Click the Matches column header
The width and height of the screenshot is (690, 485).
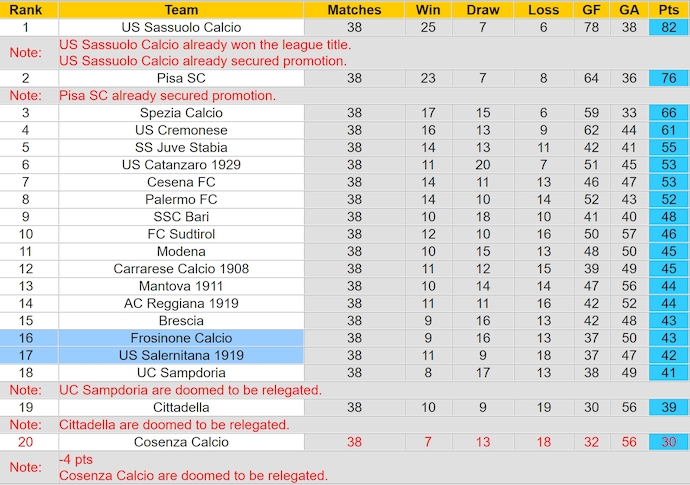354,9
